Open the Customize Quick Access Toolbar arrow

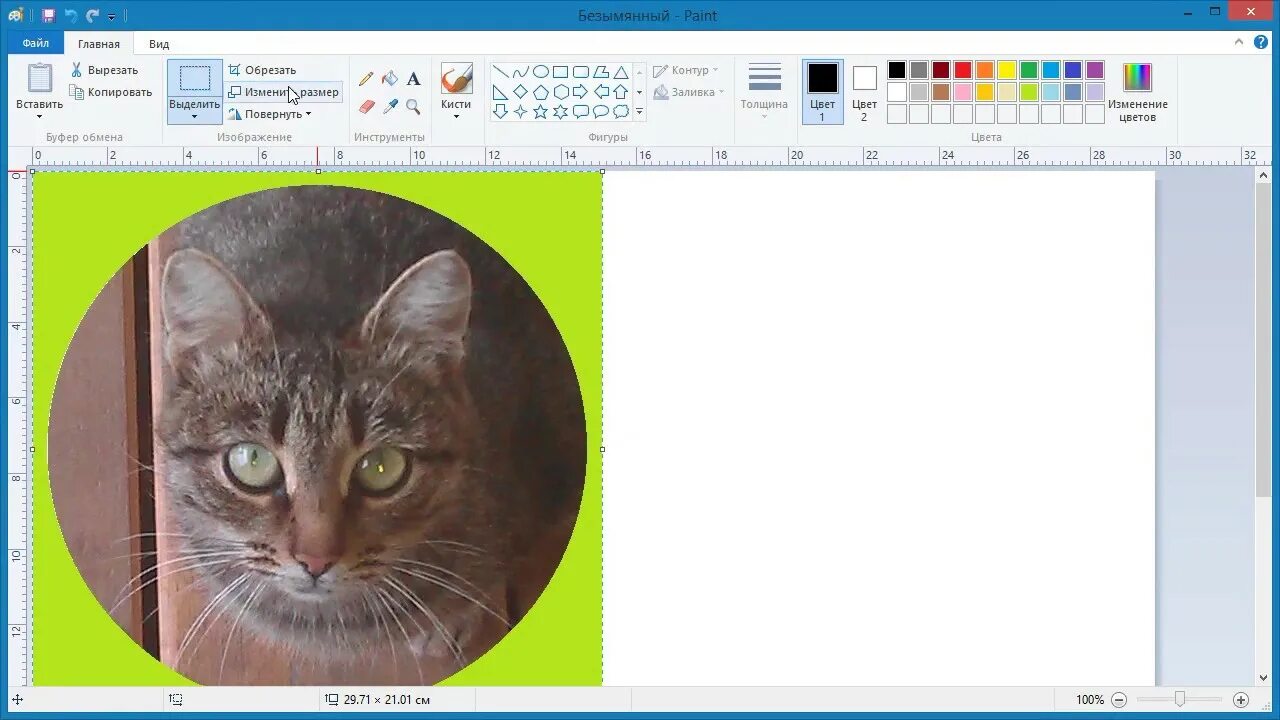pyautogui.click(x=112, y=16)
